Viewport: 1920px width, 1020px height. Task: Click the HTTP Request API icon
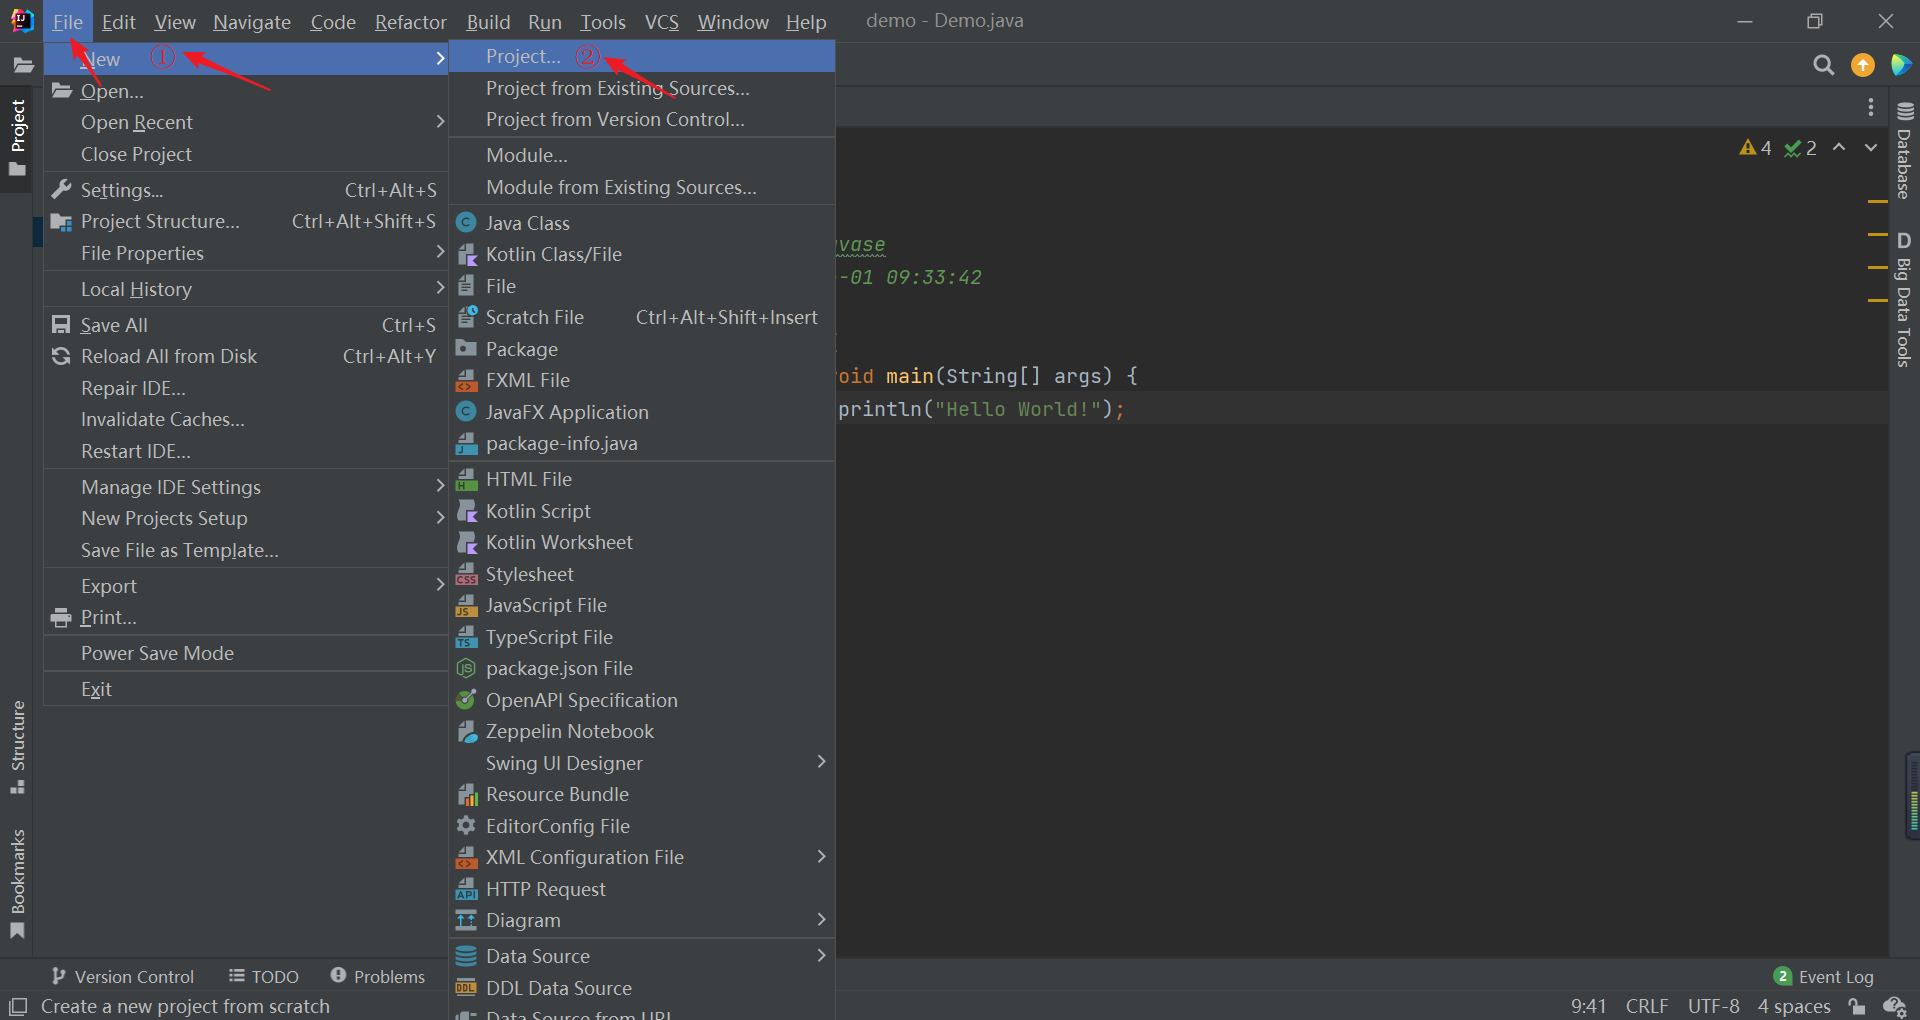(x=466, y=889)
